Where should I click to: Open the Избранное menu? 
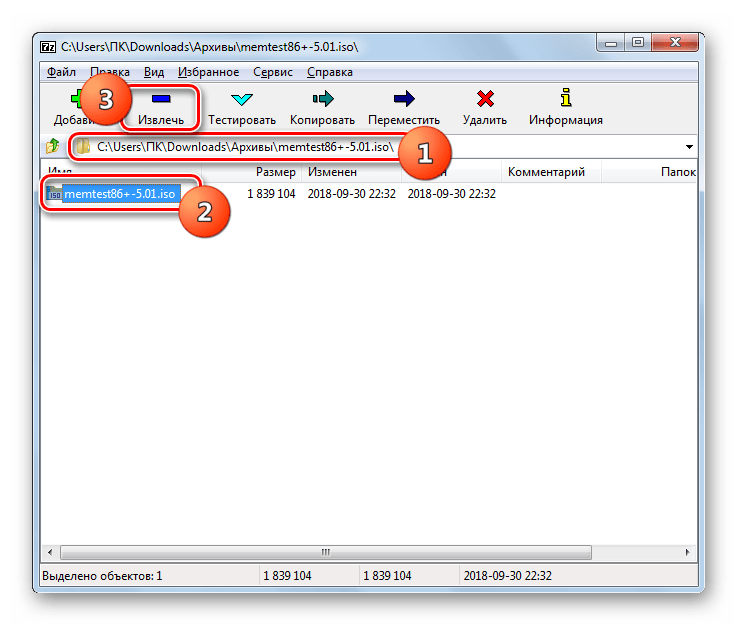209,72
